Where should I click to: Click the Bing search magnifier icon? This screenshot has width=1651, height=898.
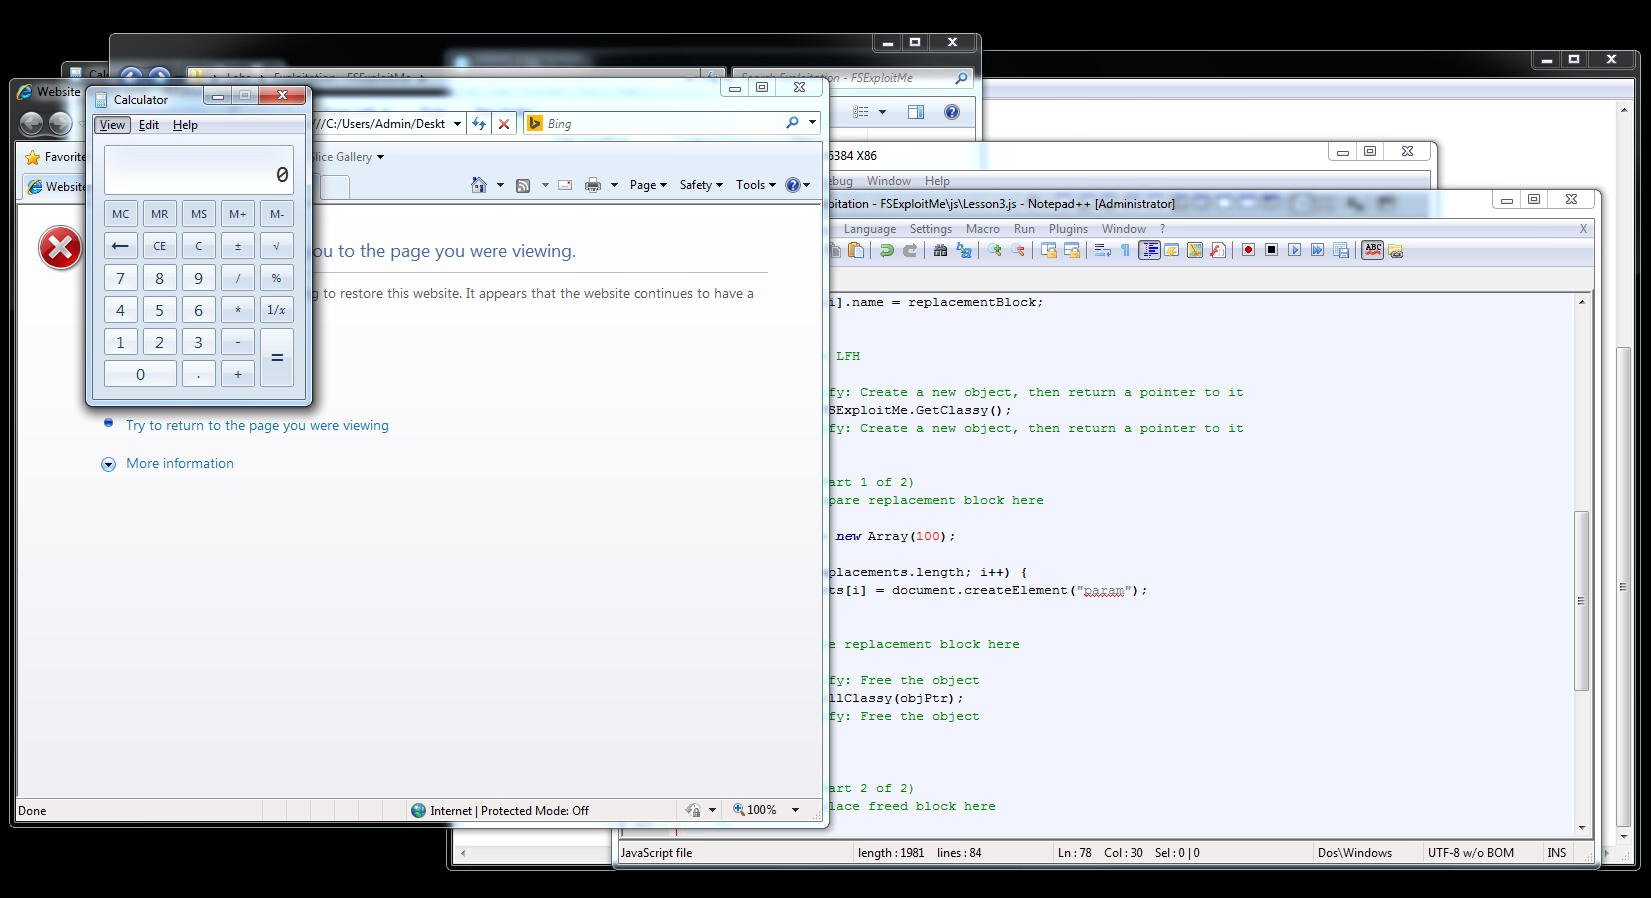click(x=792, y=123)
